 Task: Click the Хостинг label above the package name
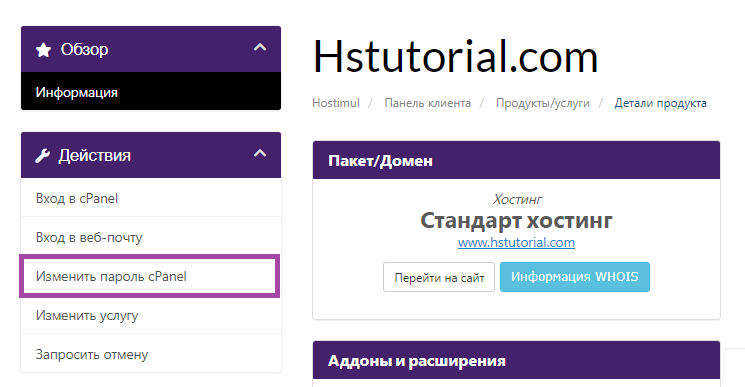coord(517,199)
